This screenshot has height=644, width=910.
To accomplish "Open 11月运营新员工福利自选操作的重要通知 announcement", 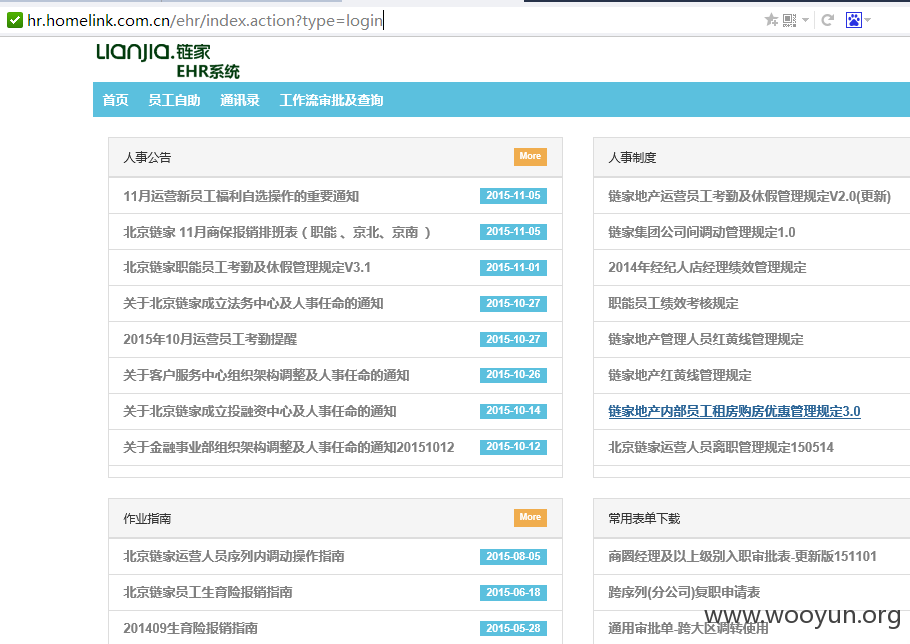I will click(x=241, y=196).
